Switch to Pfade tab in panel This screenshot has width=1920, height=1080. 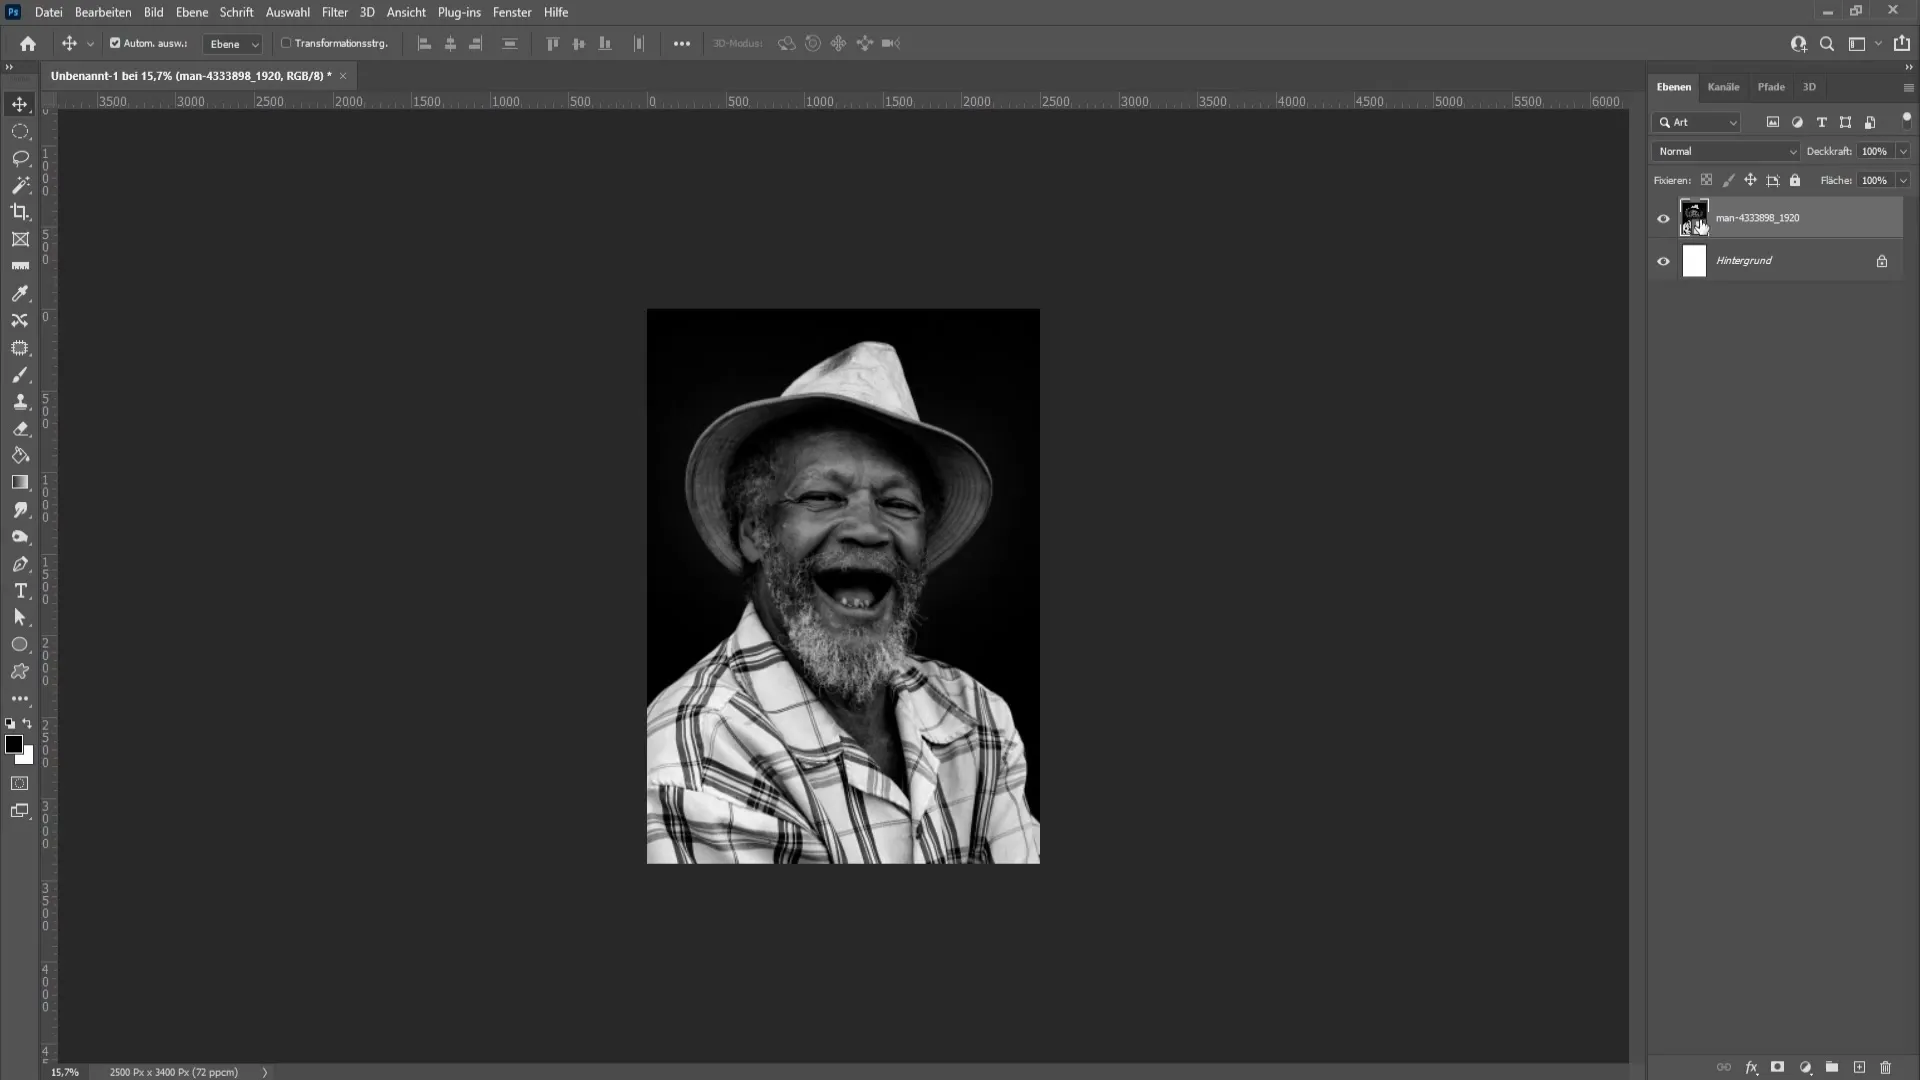pos(1771,86)
